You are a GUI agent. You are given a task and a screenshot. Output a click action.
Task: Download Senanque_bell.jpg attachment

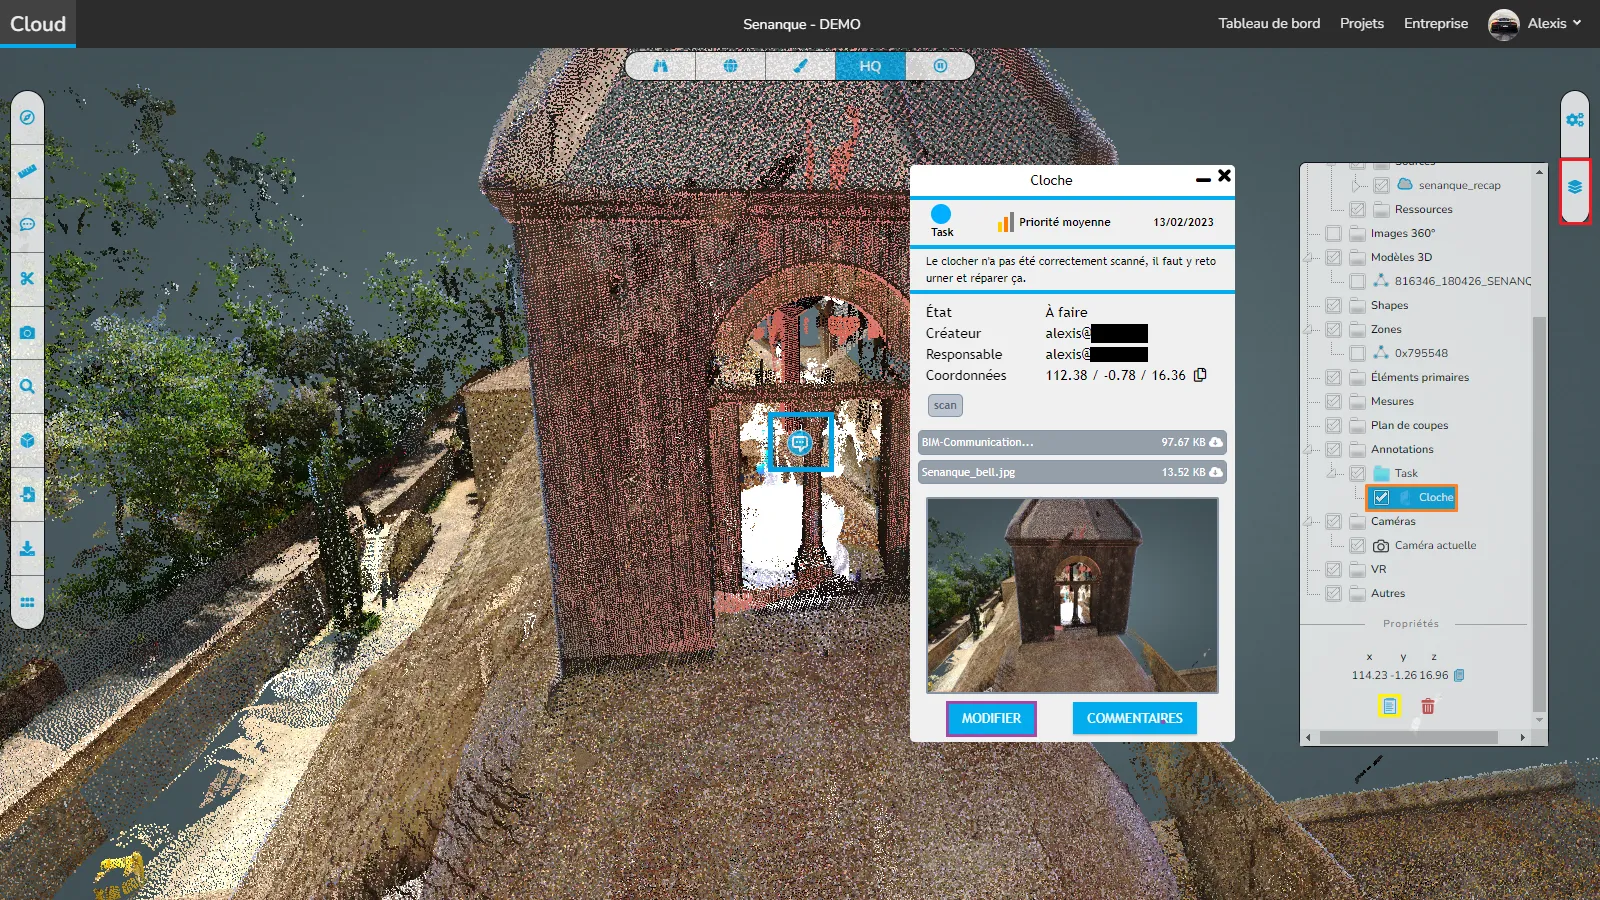click(1215, 472)
